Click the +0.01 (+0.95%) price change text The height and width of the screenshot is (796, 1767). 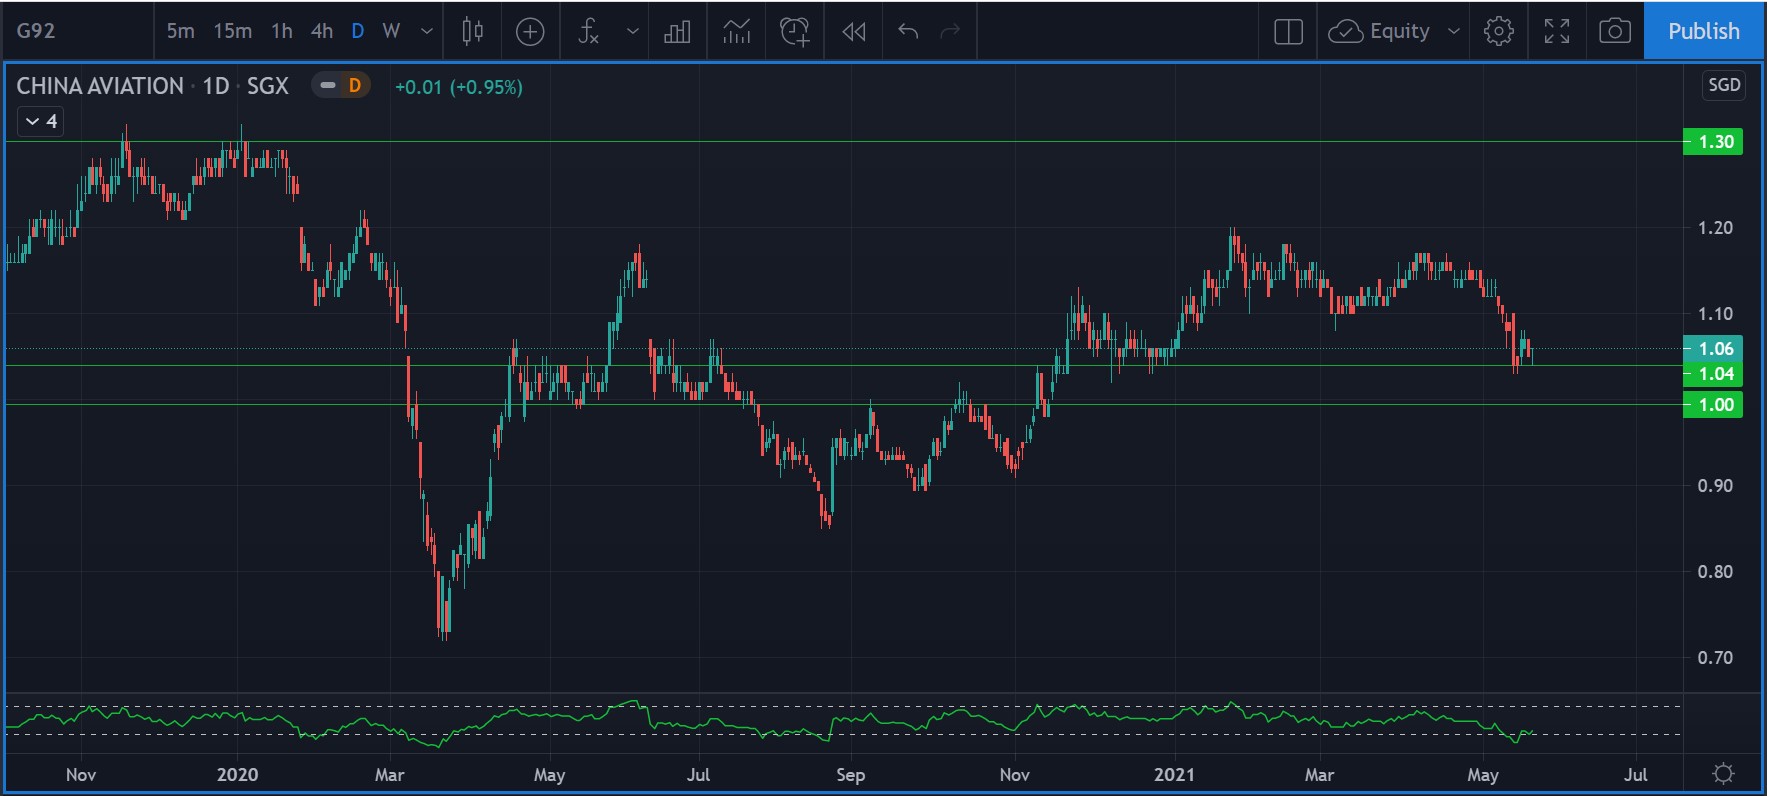459,87
